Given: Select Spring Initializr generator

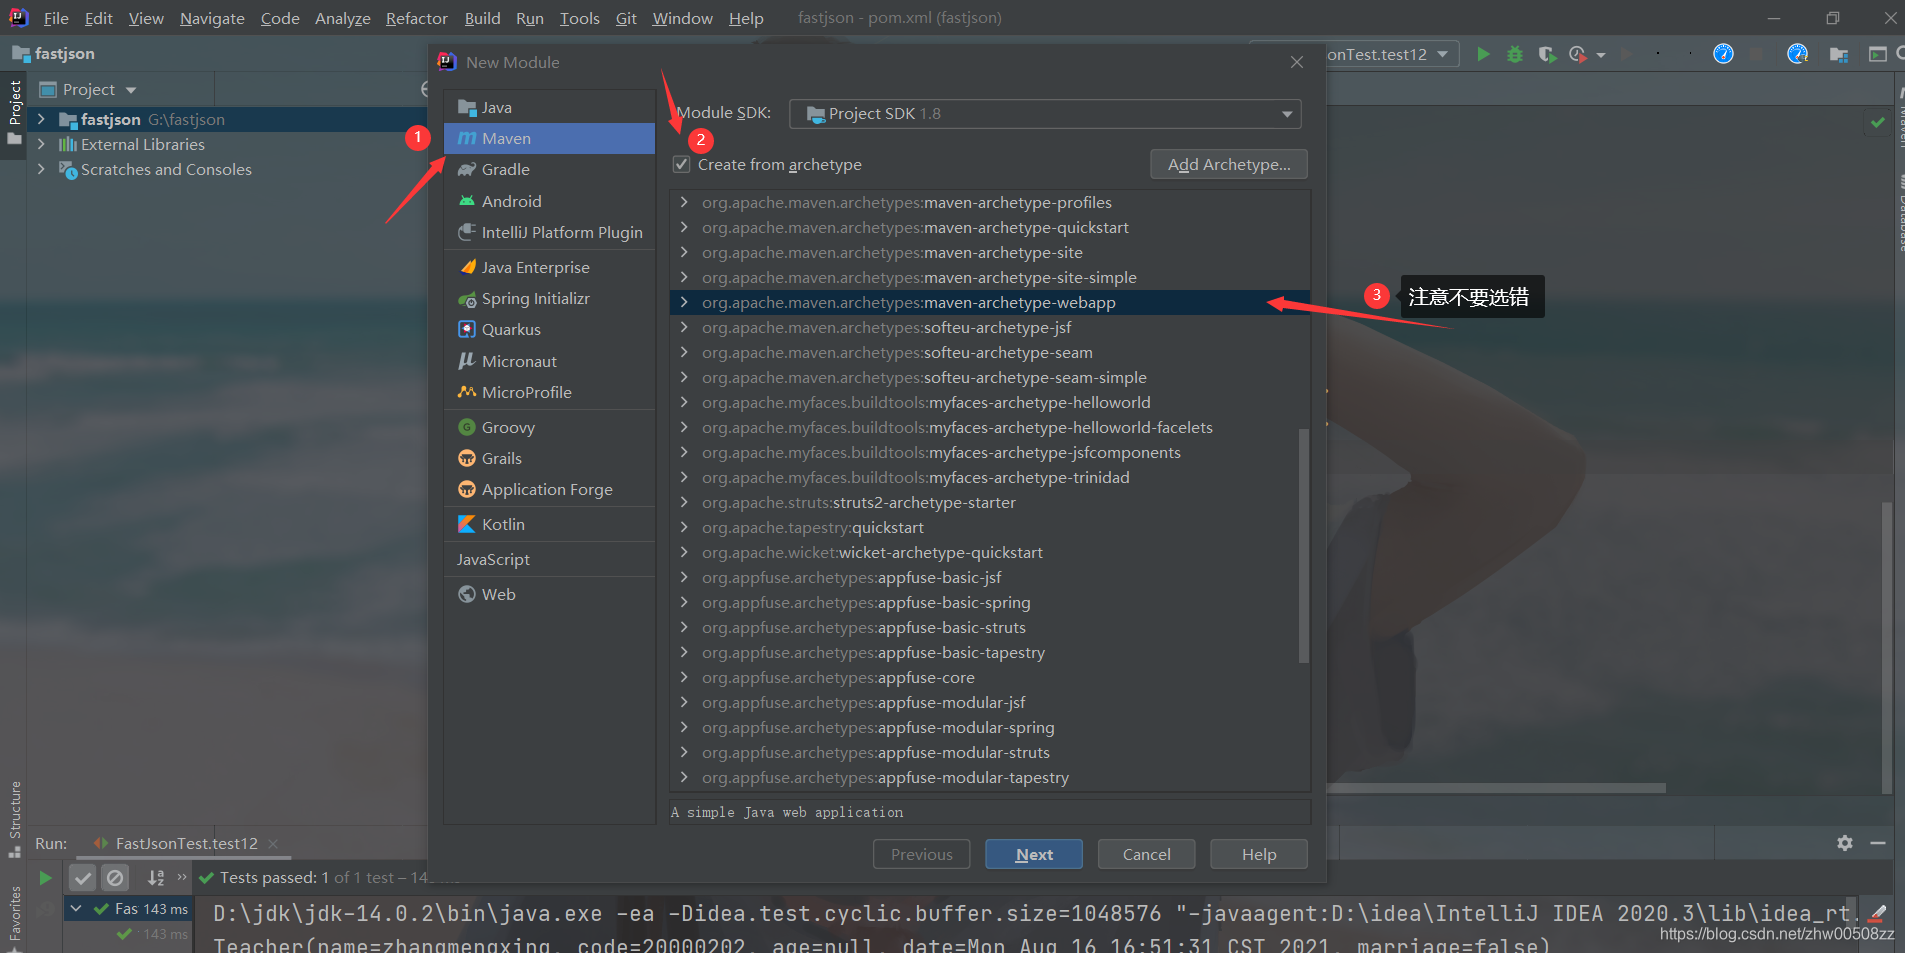Looking at the screenshot, I should tap(549, 298).
